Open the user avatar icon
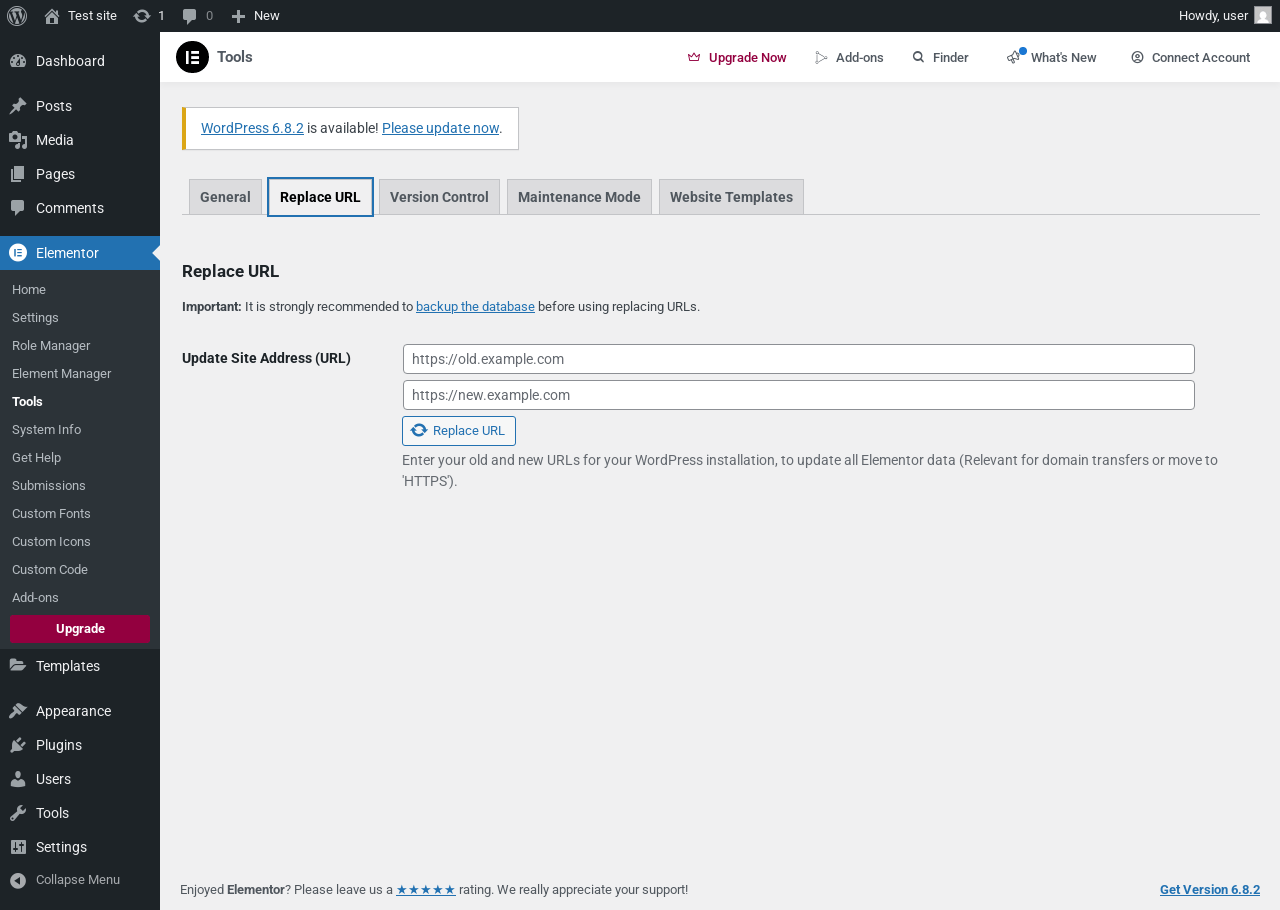Screen dimensions: 1280x910 pos(1263,15)
